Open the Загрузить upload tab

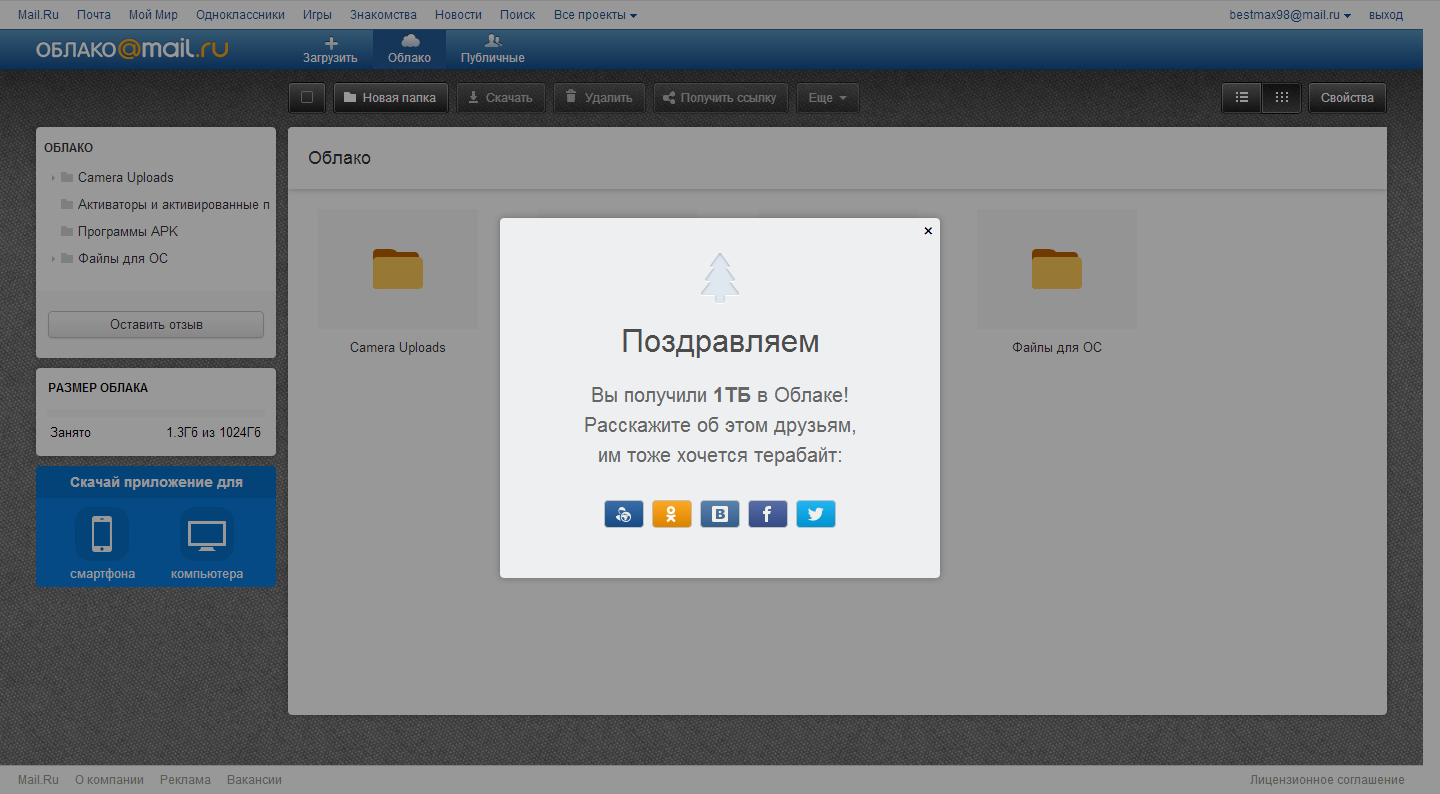331,50
